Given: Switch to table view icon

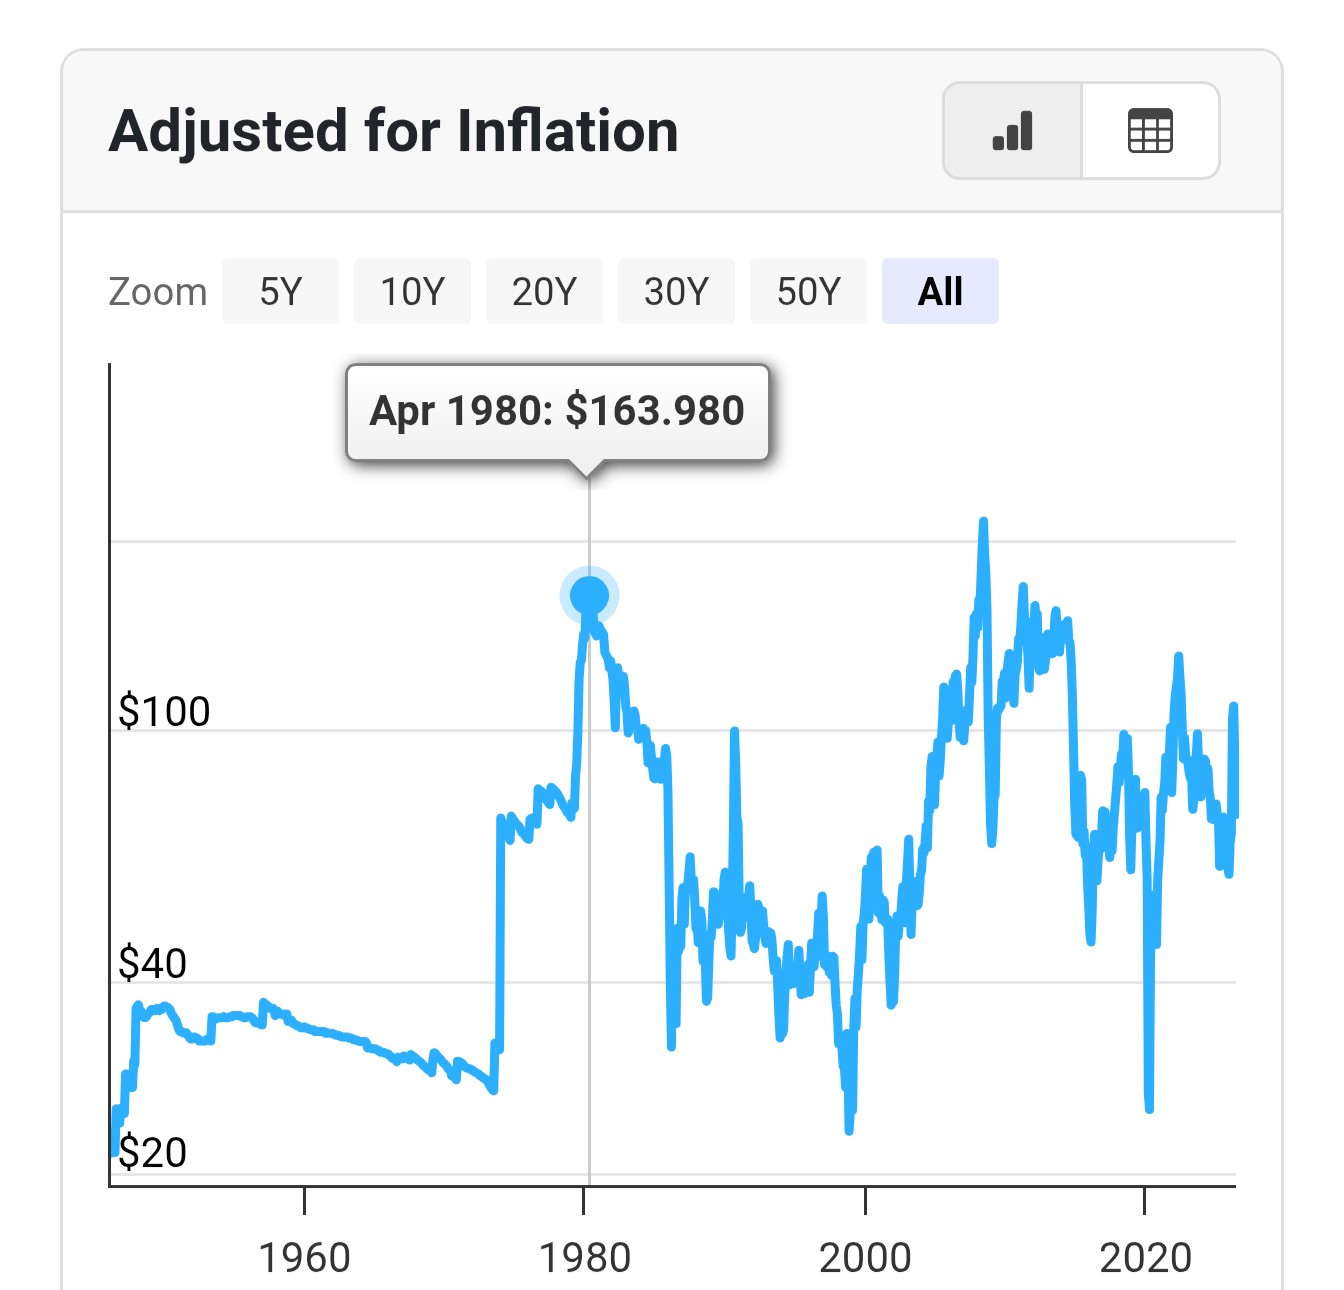Looking at the screenshot, I should 1150,131.
